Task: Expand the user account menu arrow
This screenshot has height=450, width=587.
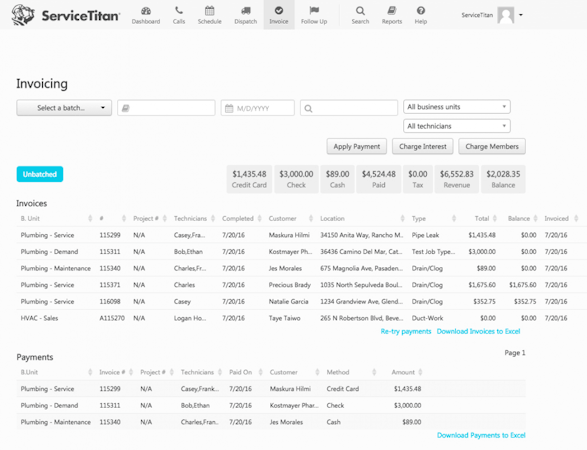Action: point(521,15)
